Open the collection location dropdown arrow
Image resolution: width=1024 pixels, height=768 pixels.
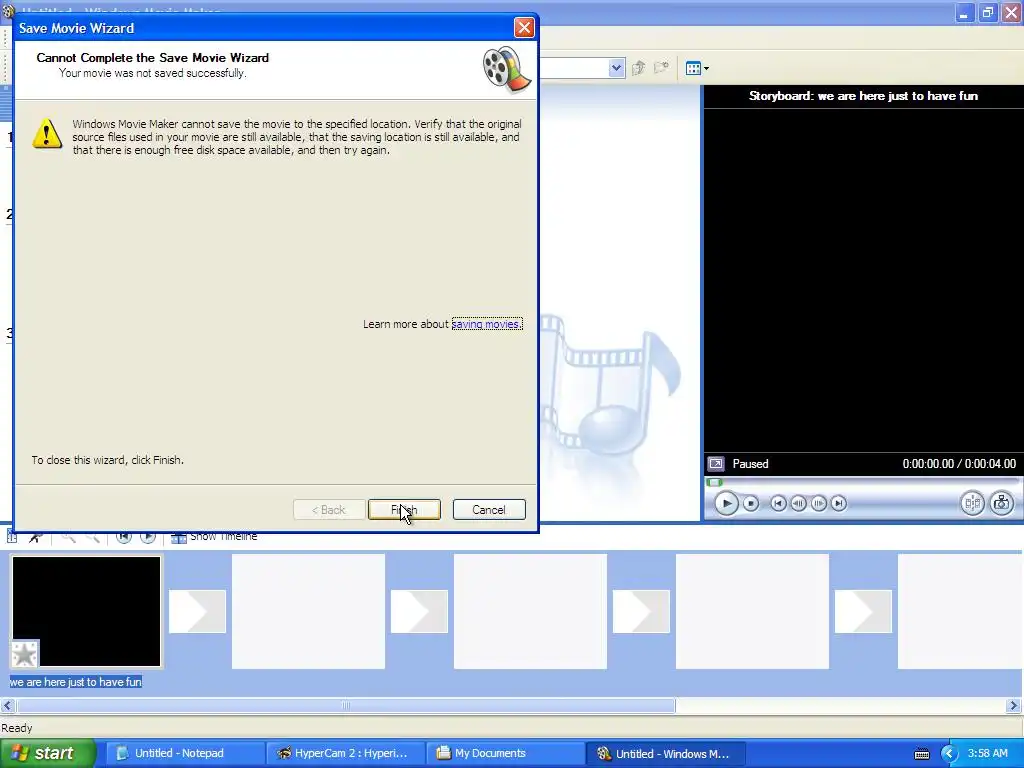click(x=616, y=68)
